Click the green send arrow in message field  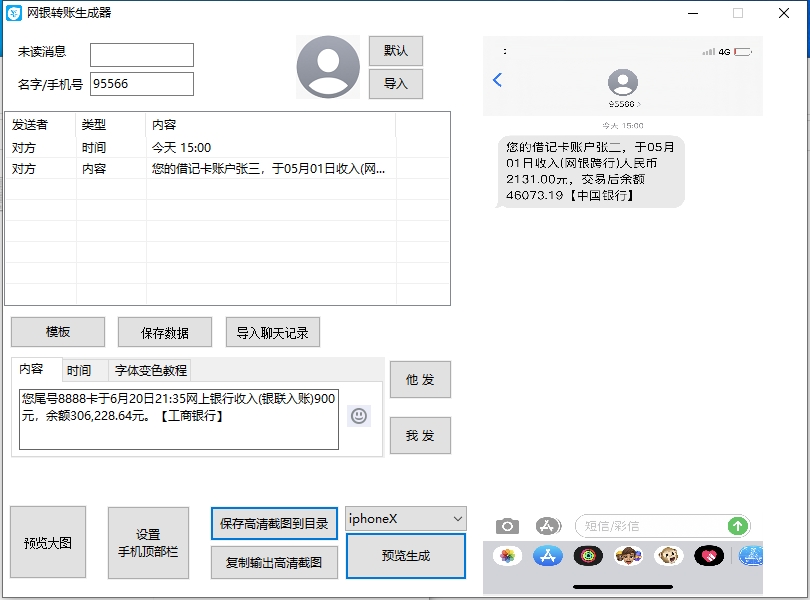click(737, 525)
